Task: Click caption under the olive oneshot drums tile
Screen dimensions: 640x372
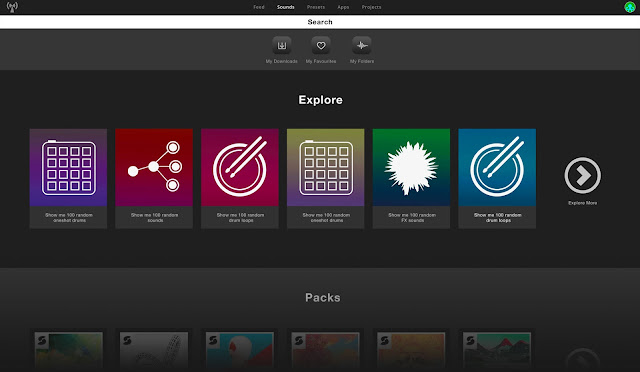Action: [326, 218]
